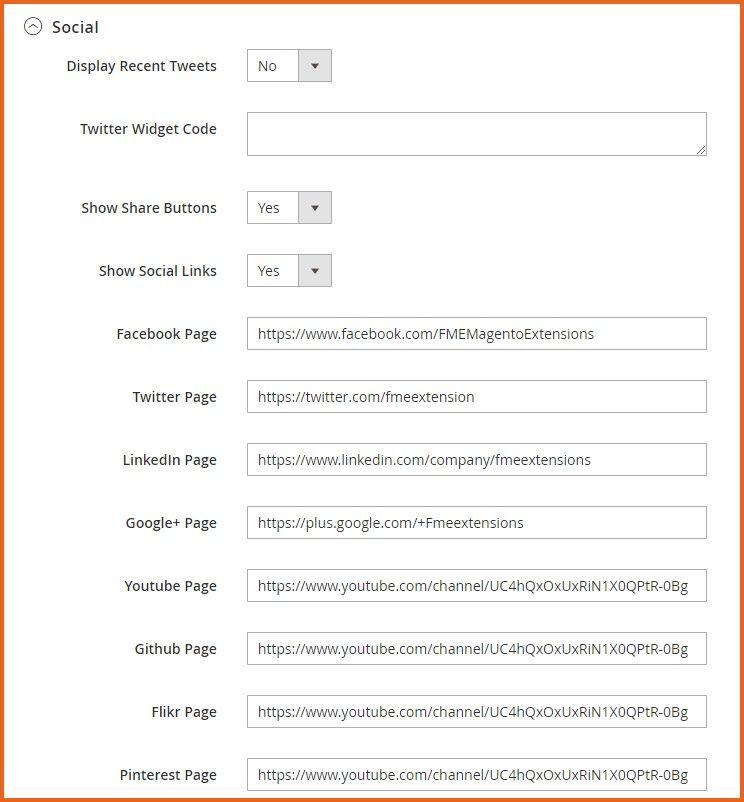Viewport: 744px width, 802px height.
Task: Select the Pinterest Page URL field
Action: [476, 775]
